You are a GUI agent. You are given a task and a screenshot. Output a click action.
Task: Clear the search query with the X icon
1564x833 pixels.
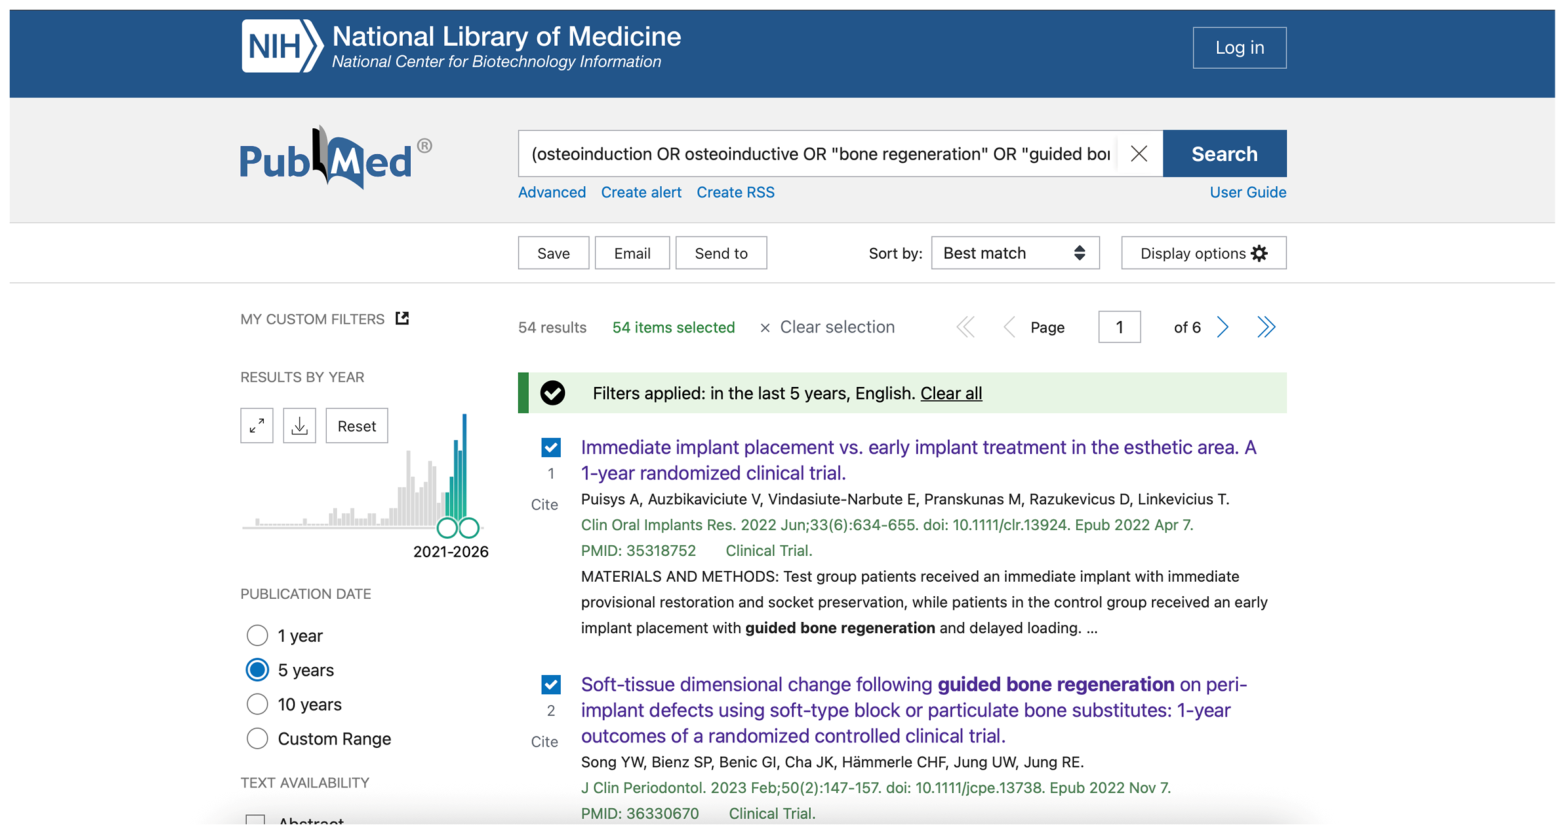1138,154
